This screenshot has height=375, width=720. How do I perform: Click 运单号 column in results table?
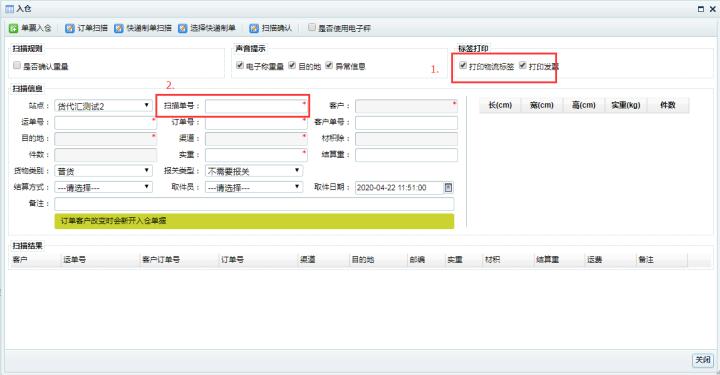click(x=100, y=260)
